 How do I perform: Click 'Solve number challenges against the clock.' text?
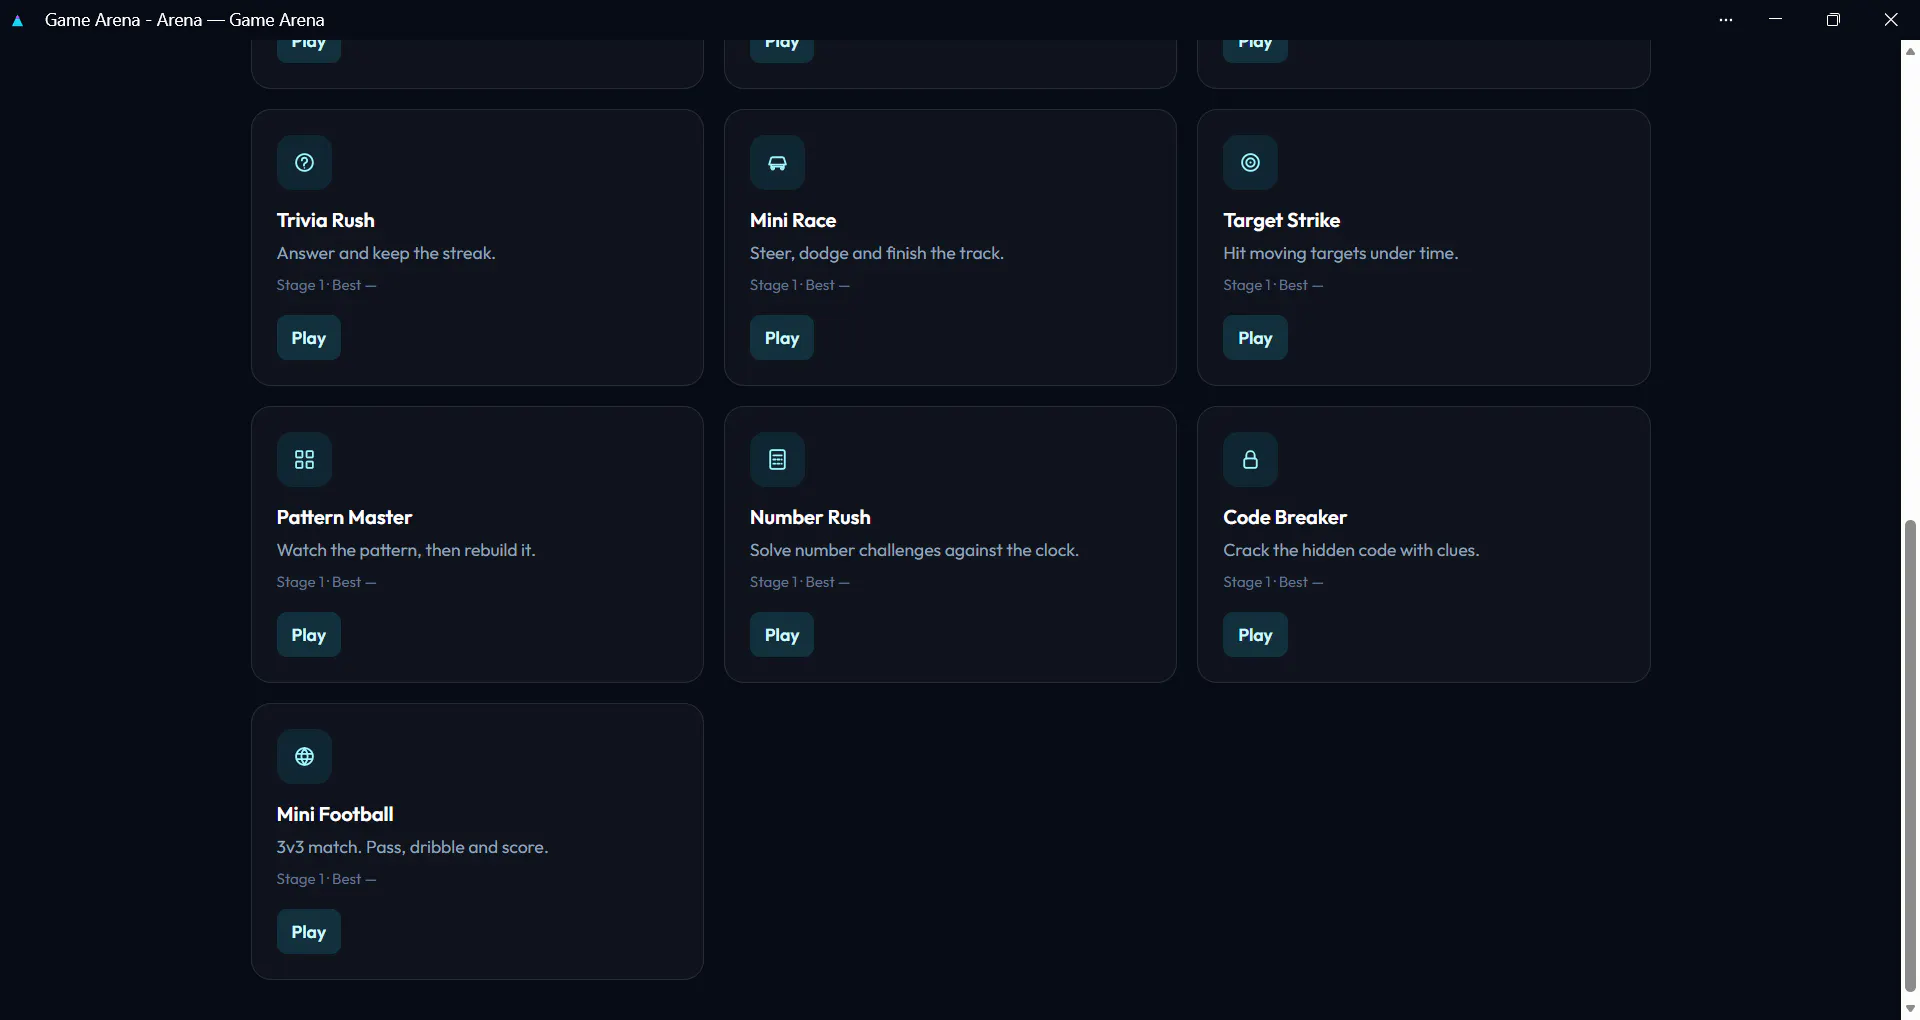pyautogui.click(x=914, y=550)
